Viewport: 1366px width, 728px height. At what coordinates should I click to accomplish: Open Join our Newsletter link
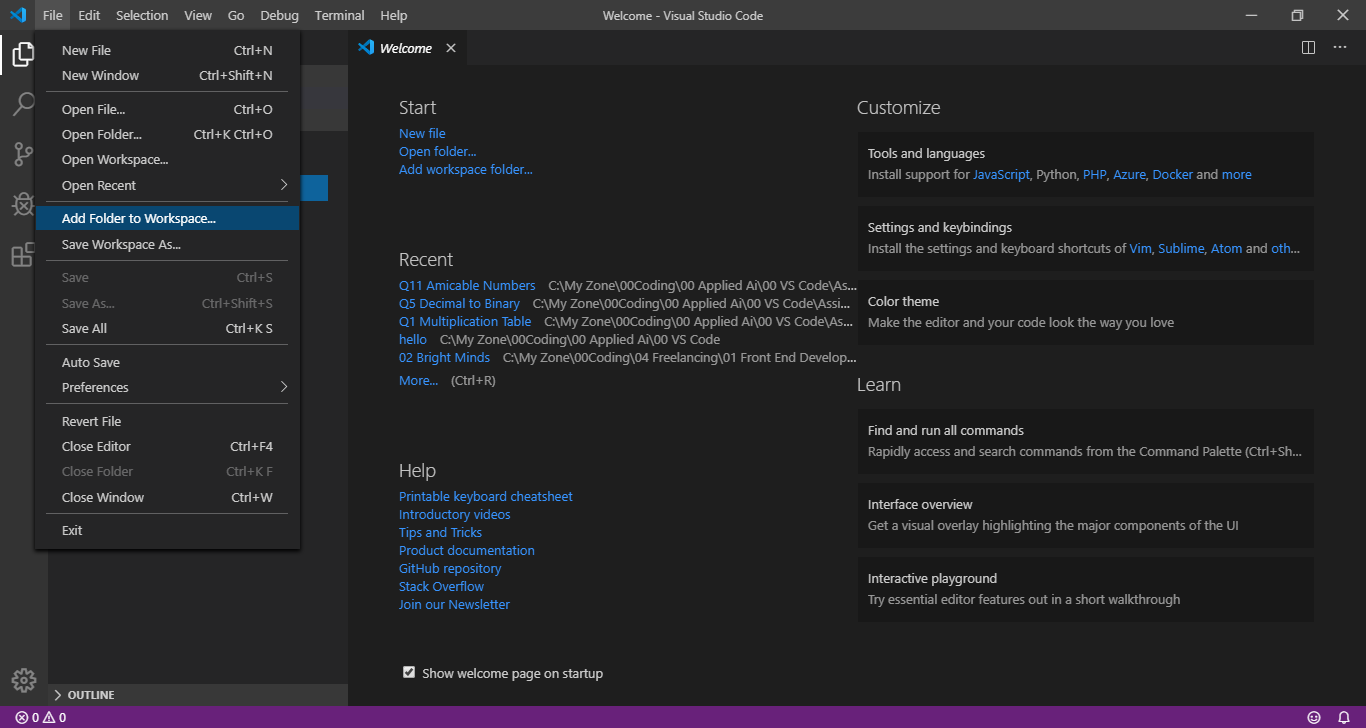pyautogui.click(x=454, y=604)
